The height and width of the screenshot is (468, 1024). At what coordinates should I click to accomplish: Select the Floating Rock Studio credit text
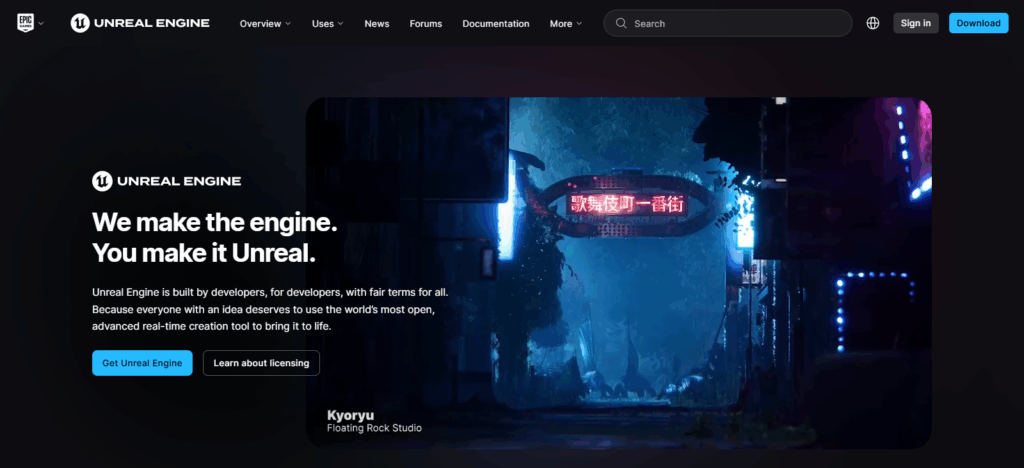coord(374,428)
